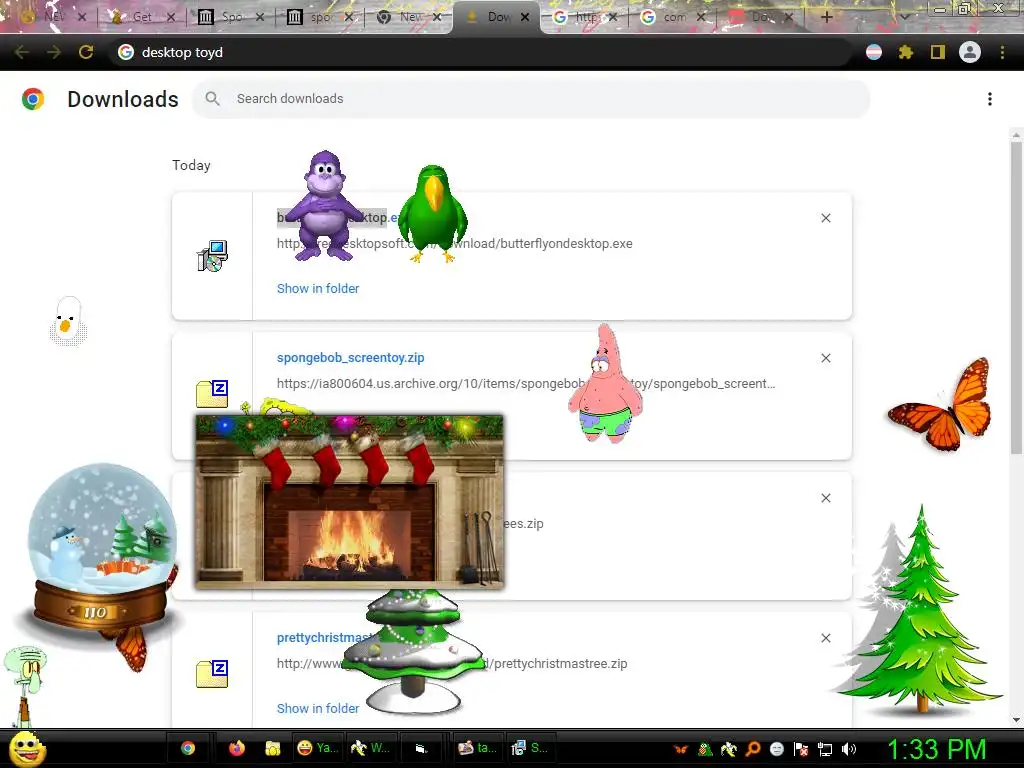Image resolution: width=1024 pixels, height=768 pixels.
Task: Click the scrollbar down arrow
Action: (x=1016, y=720)
